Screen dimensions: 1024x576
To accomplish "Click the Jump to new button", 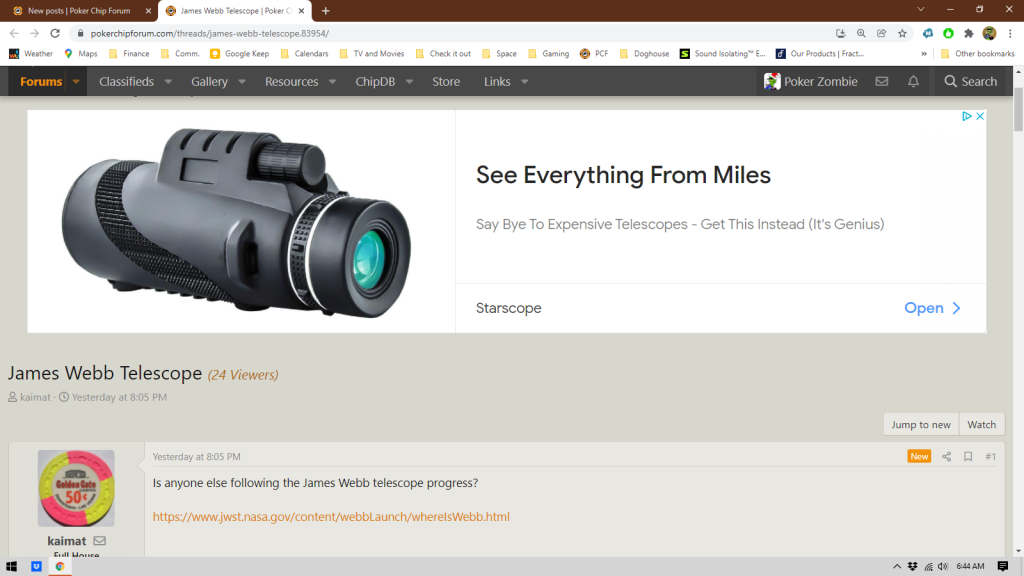I will coord(921,424).
